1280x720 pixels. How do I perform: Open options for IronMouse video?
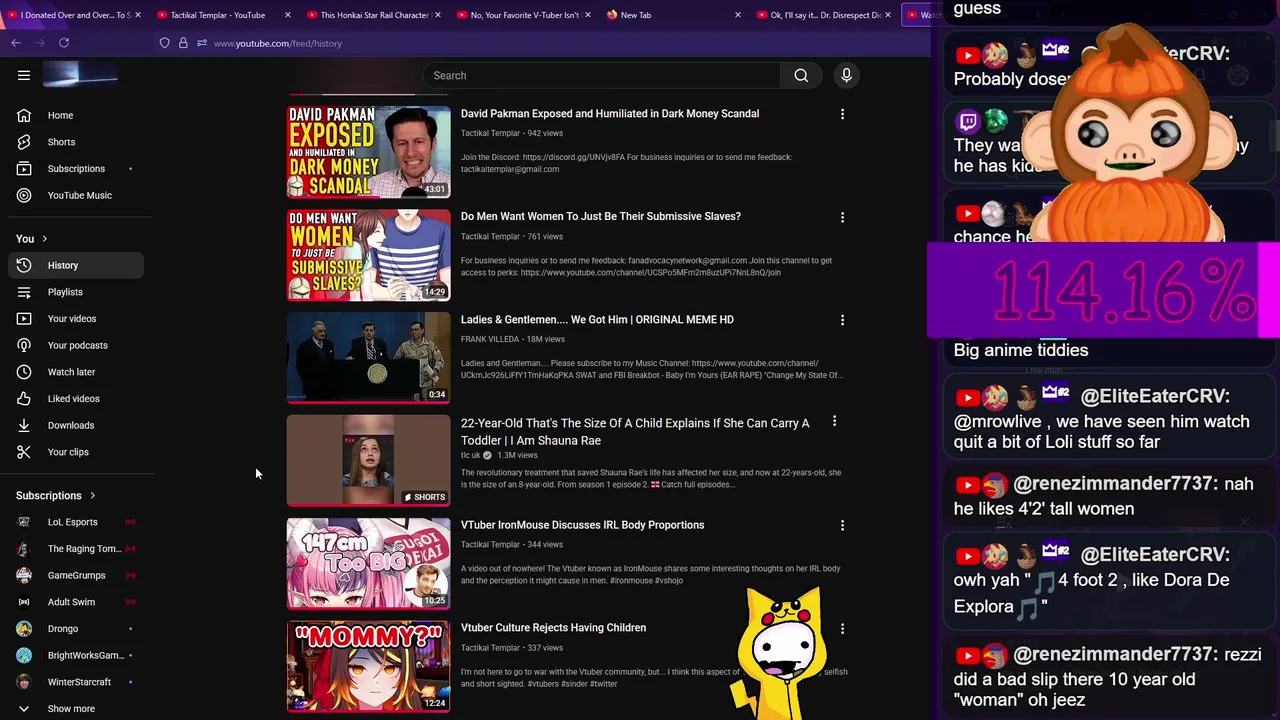coord(842,525)
